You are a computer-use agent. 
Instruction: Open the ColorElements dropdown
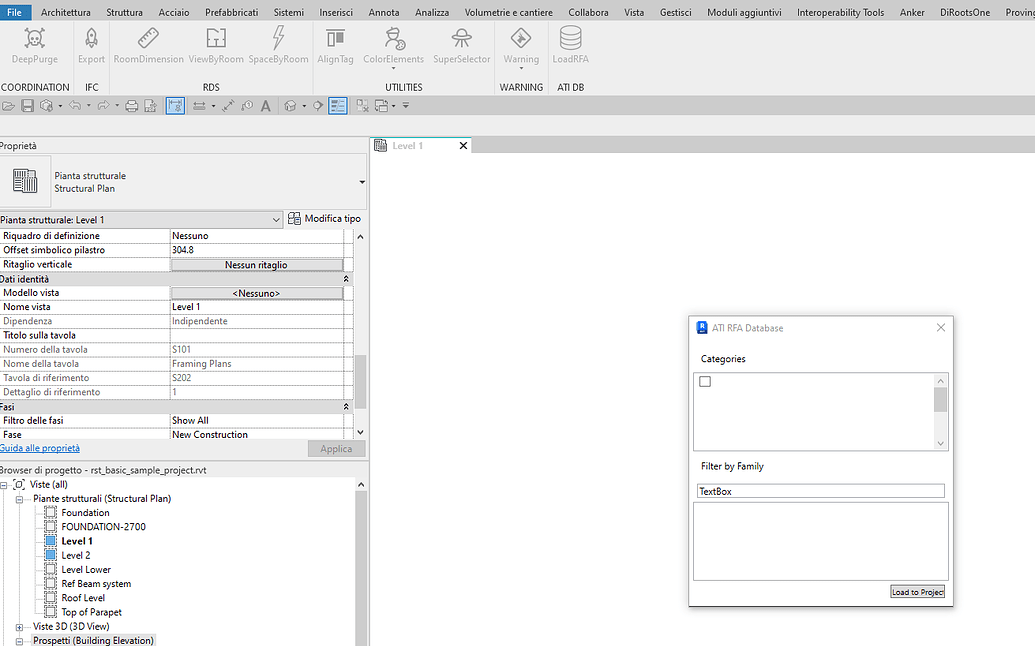pyautogui.click(x=393, y=68)
